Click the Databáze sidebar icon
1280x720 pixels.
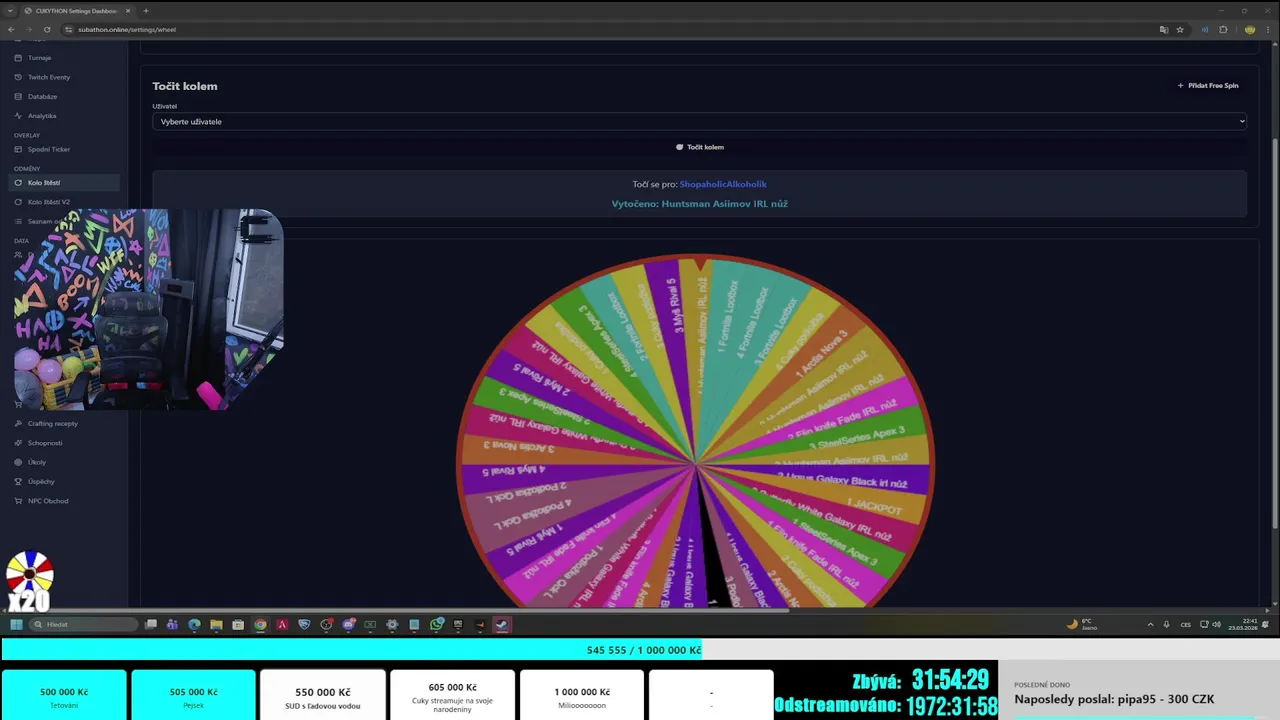click(x=18, y=96)
